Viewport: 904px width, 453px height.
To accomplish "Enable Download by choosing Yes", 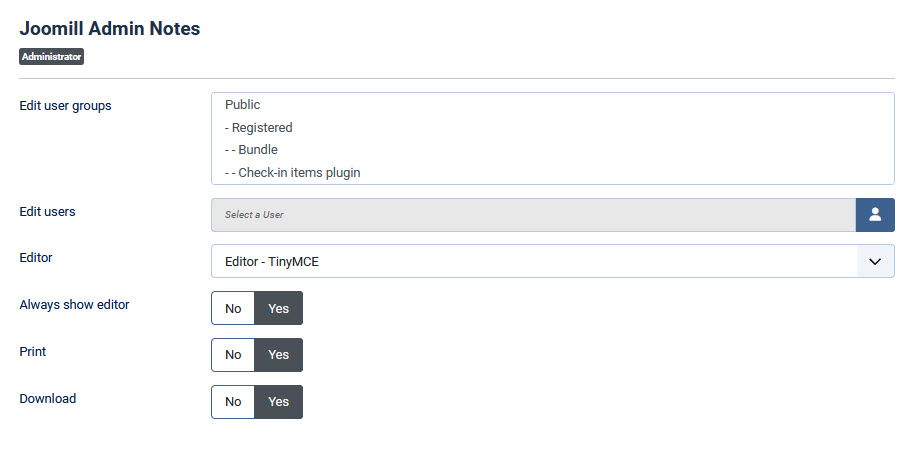I will [279, 402].
